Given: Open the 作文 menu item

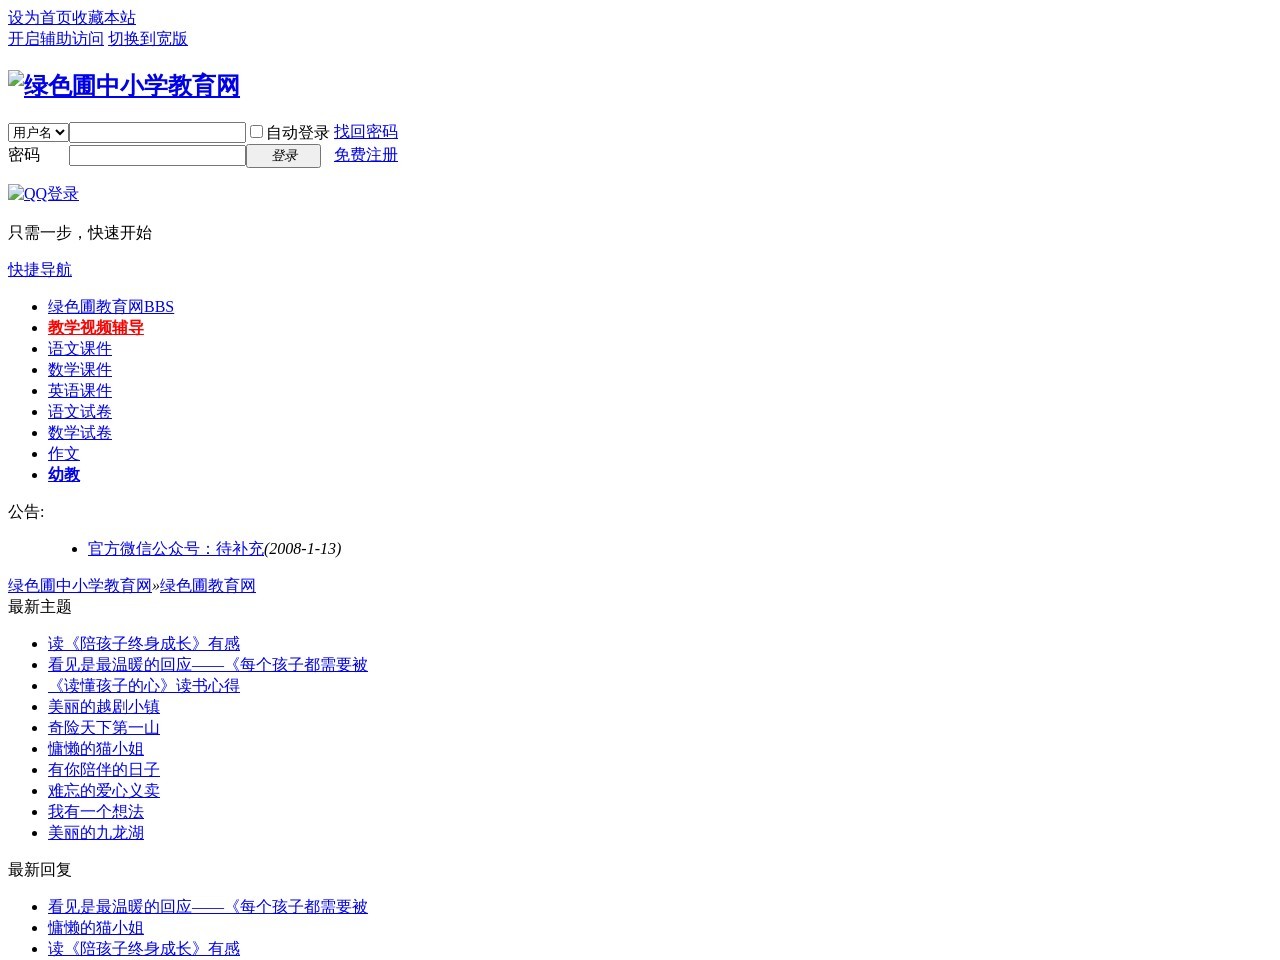Looking at the screenshot, I should pyautogui.click(x=64, y=454).
